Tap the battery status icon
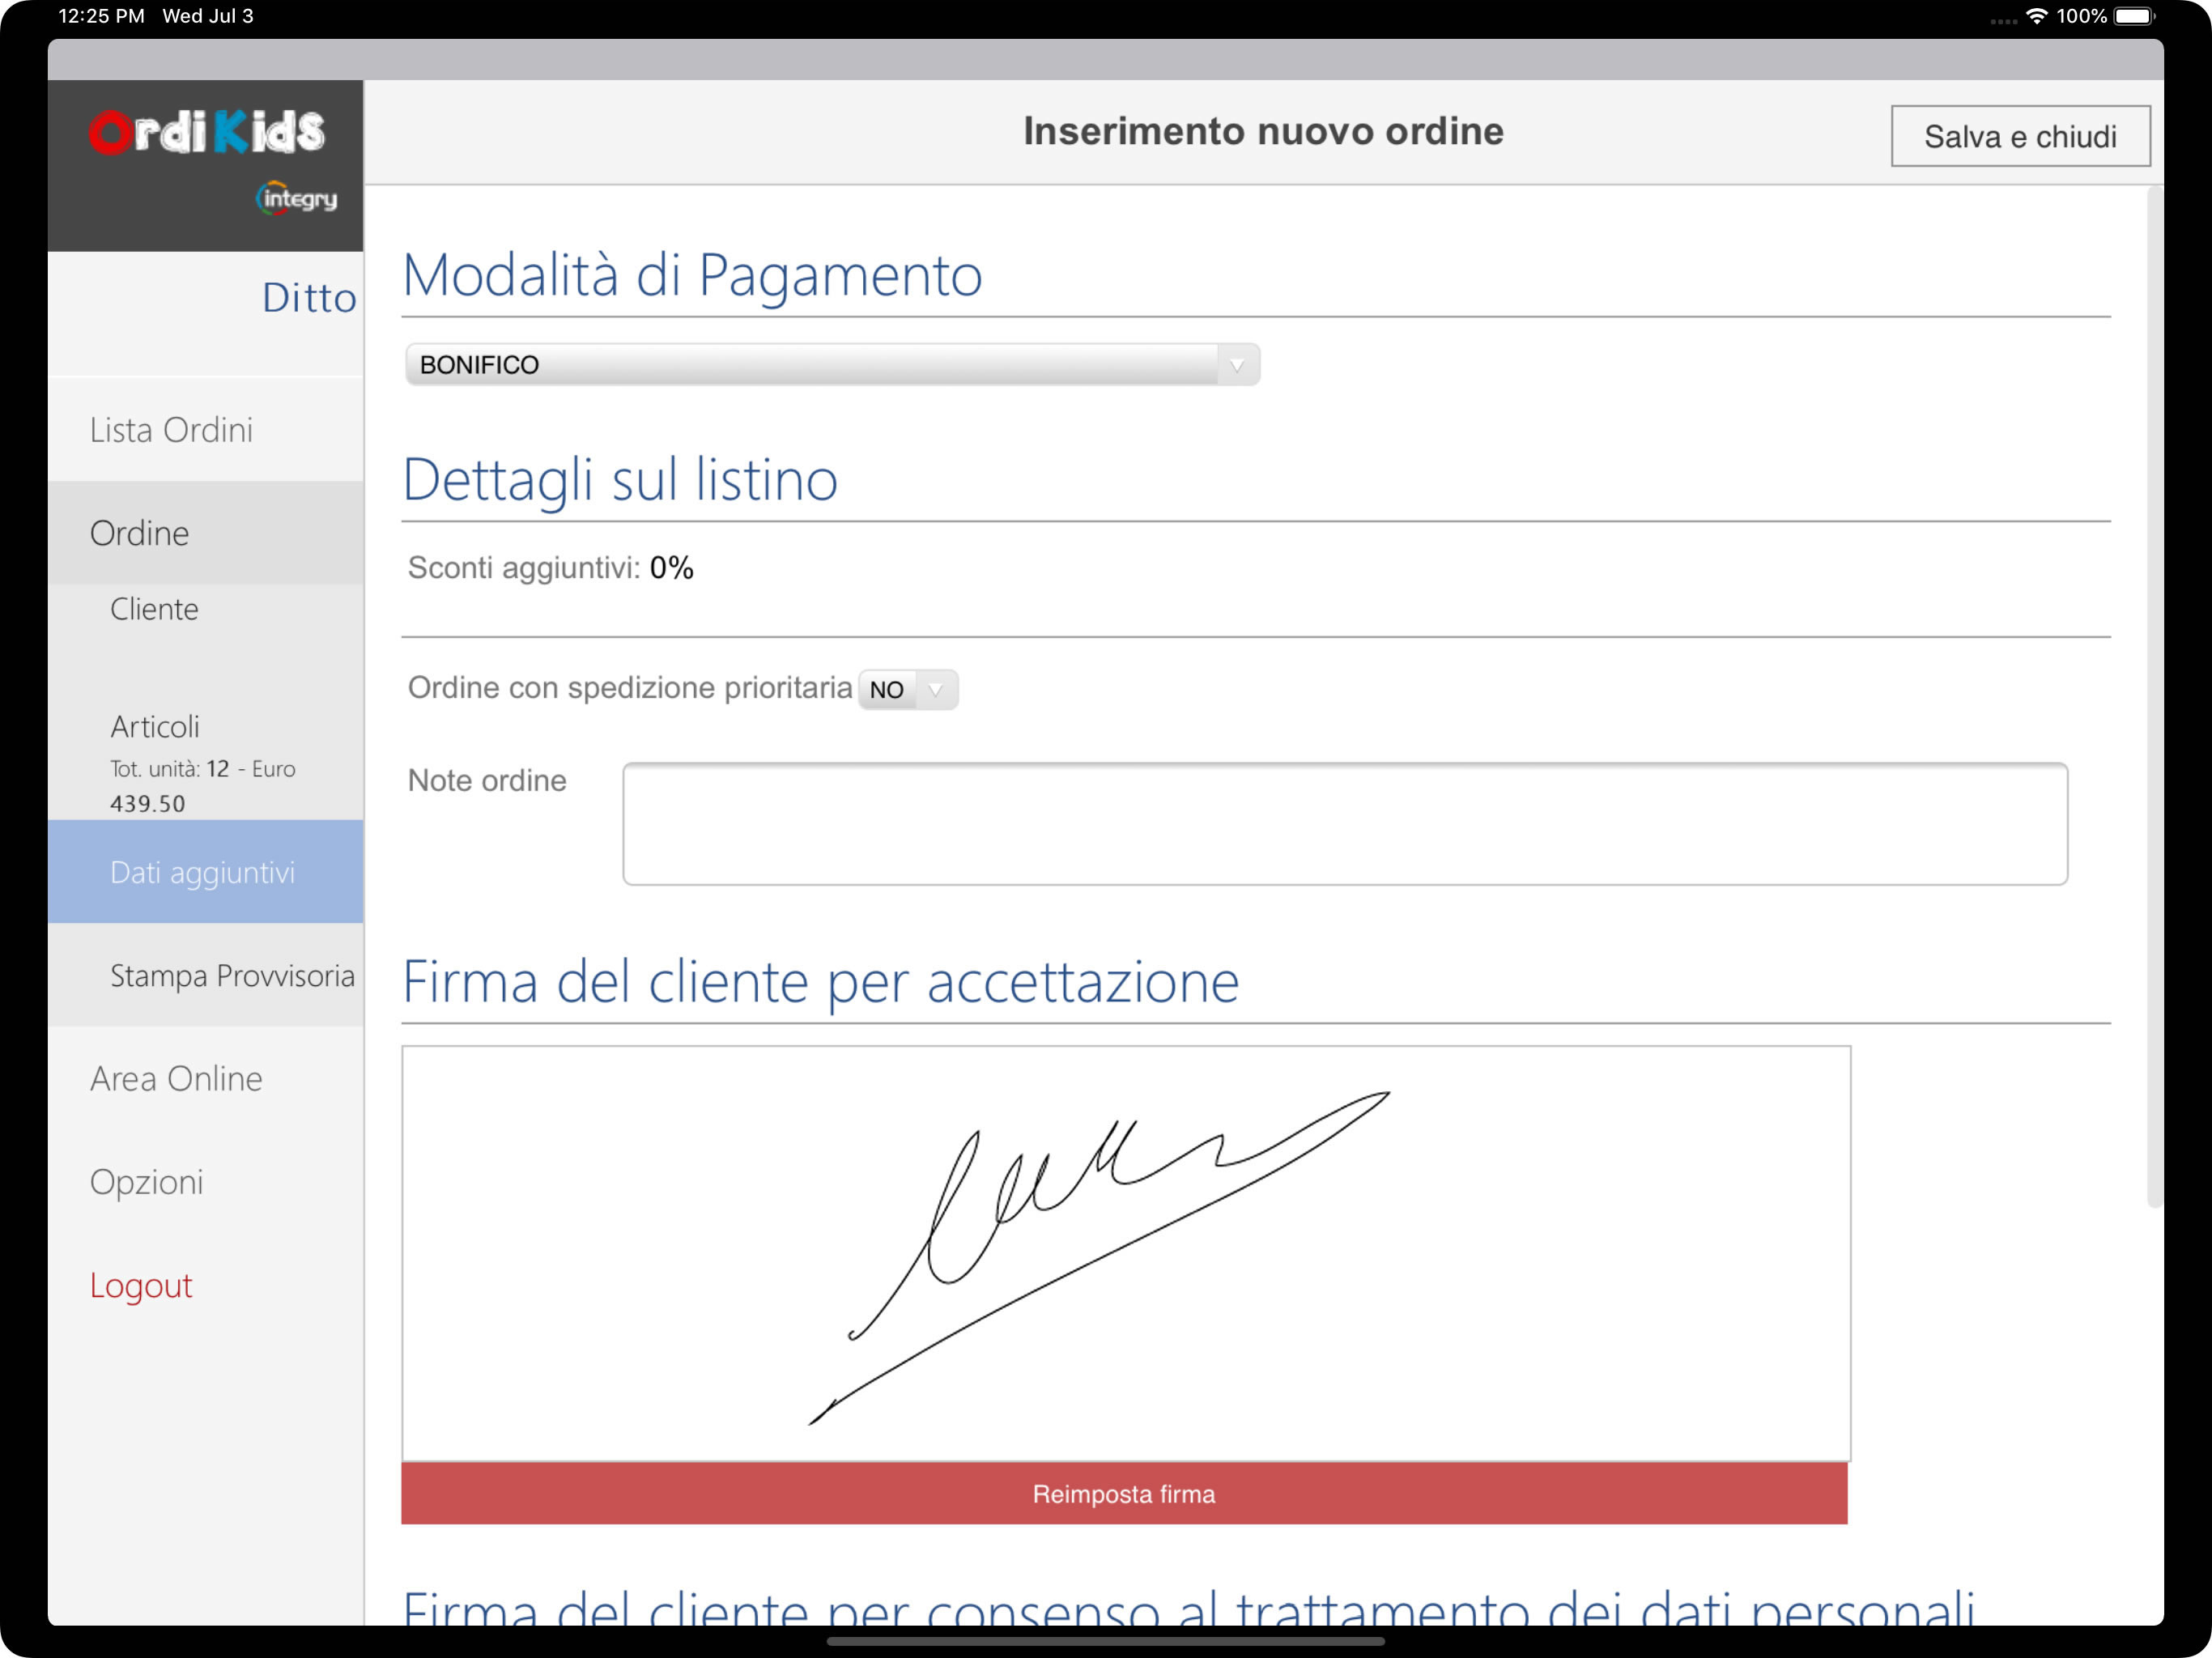 [x=2135, y=16]
